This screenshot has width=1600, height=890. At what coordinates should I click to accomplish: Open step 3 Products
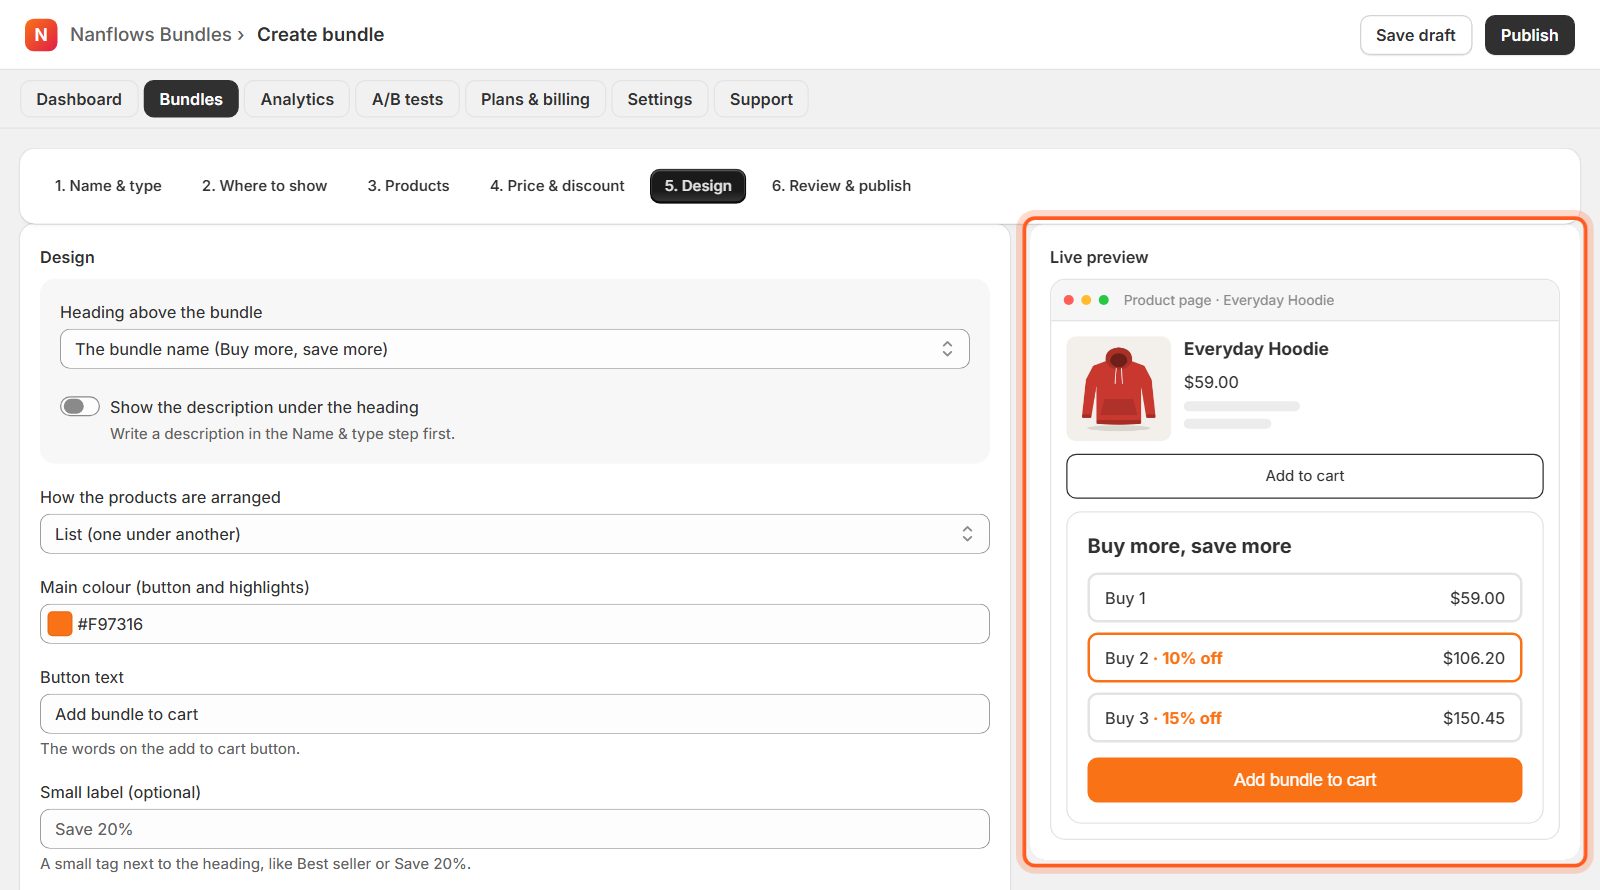(408, 186)
